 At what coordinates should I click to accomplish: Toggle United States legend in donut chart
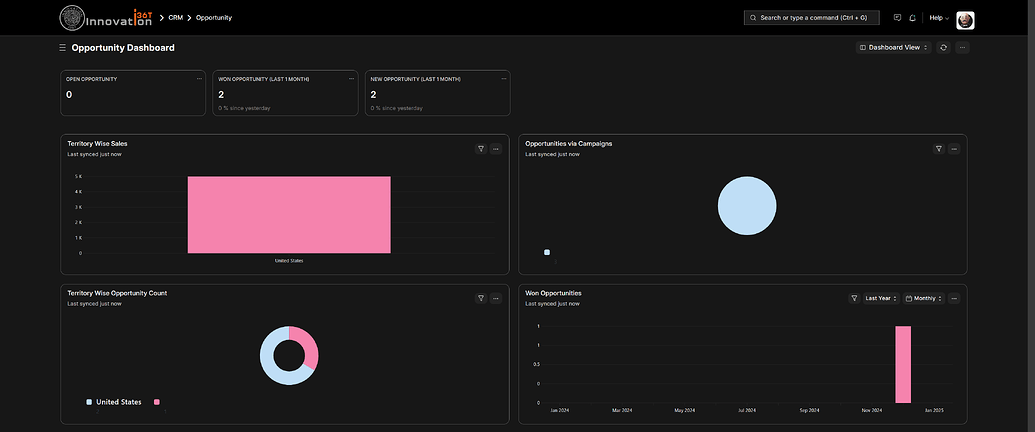(x=117, y=402)
